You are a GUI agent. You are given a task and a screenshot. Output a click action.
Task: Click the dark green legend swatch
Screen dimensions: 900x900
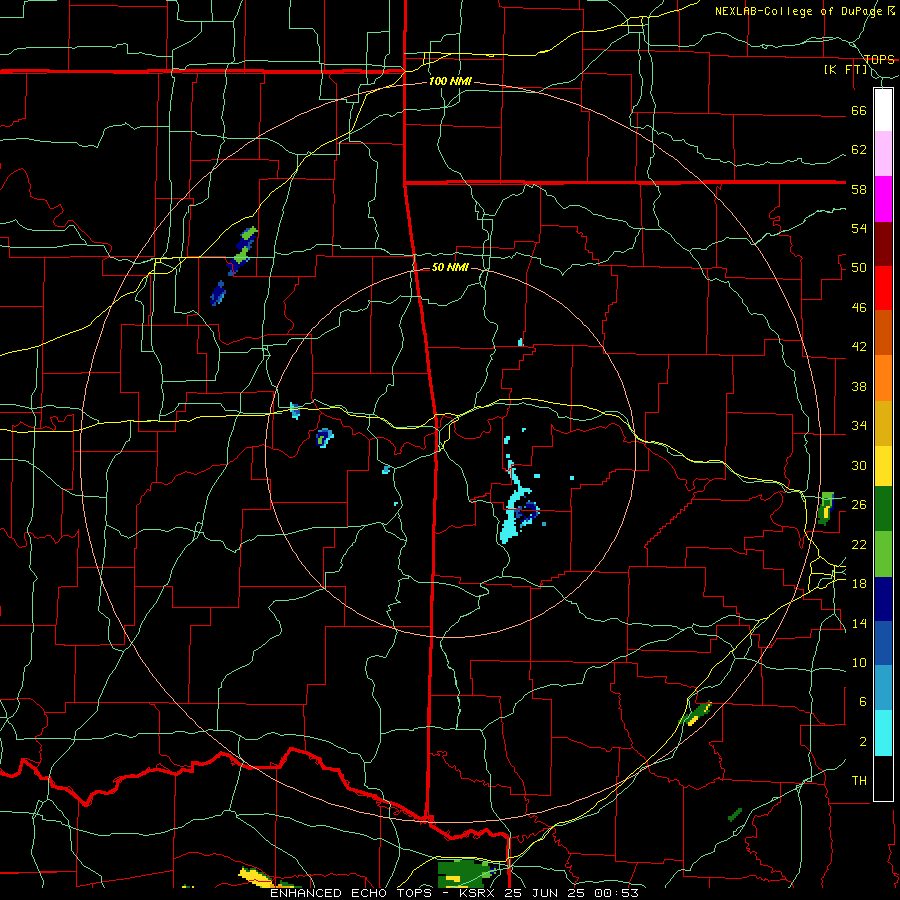coord(883,509)
